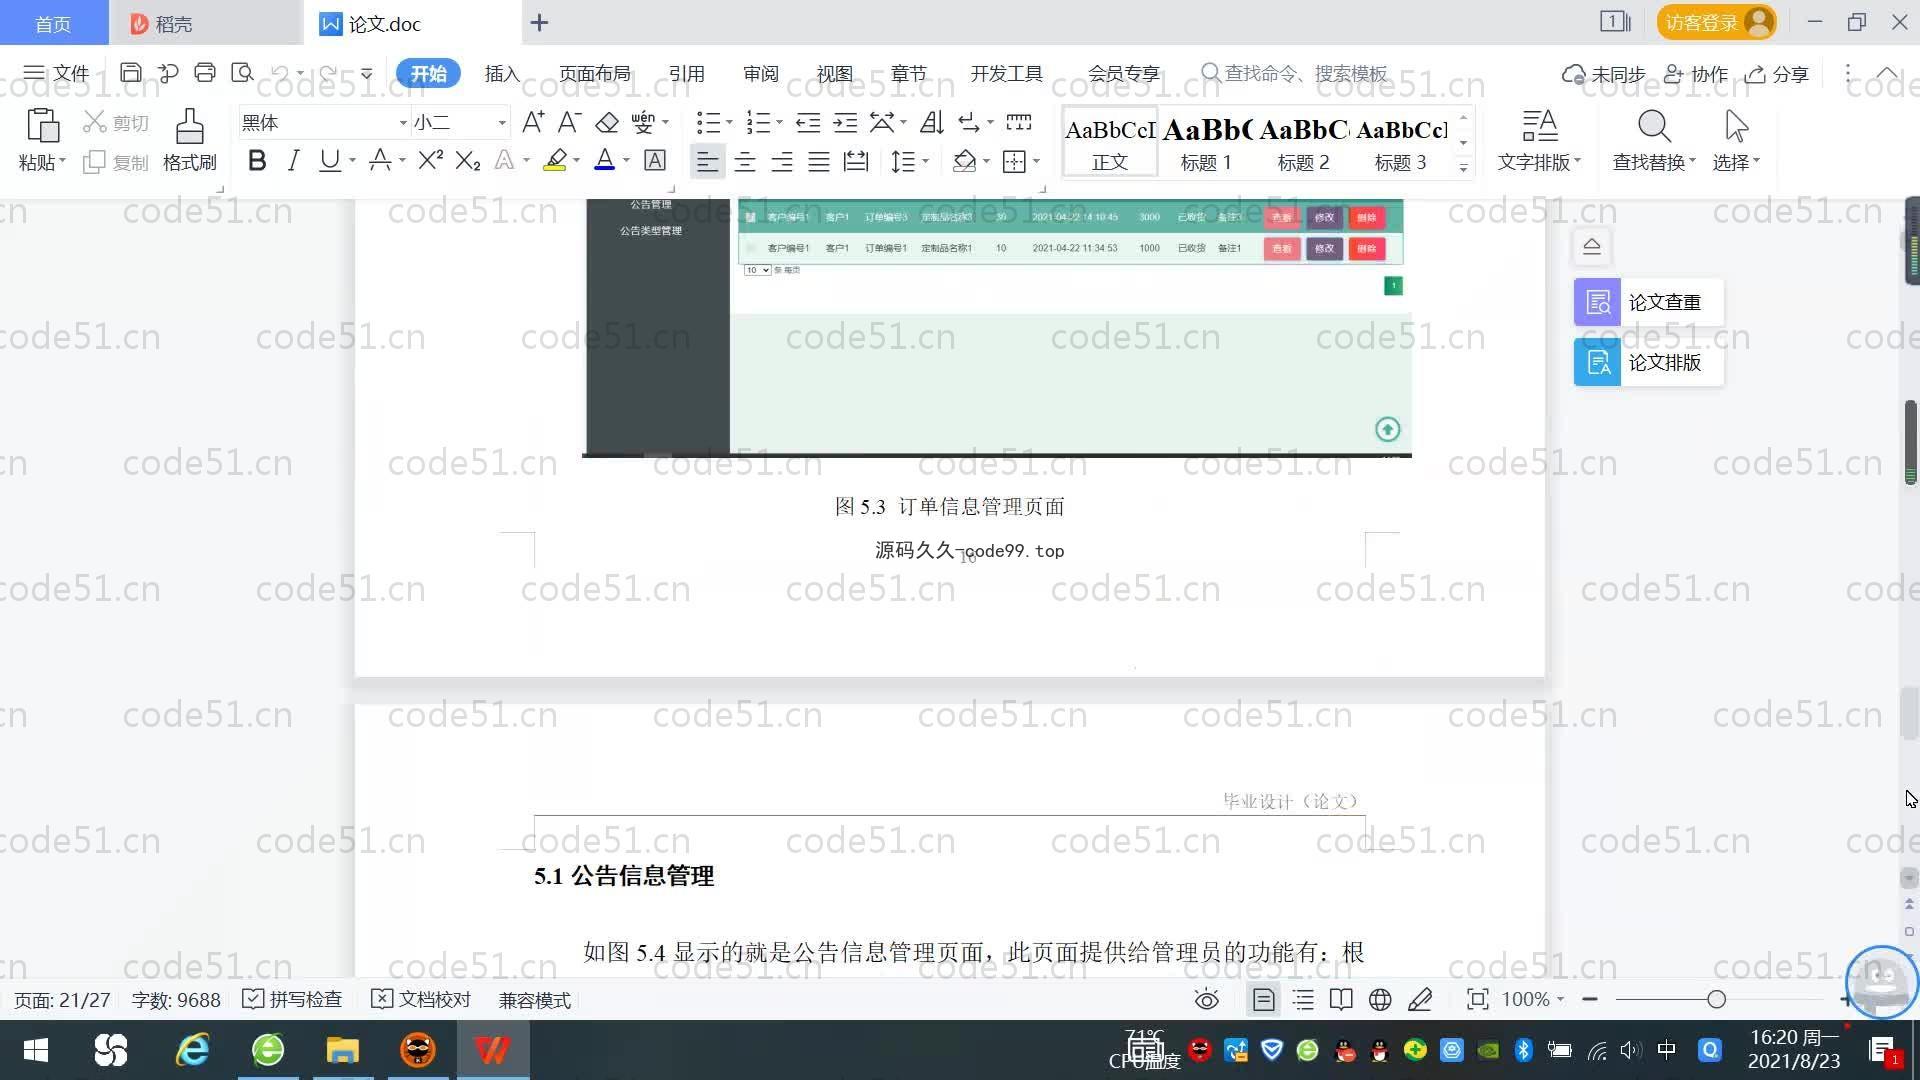Decrease font size with A- icon
Screen dimensions: 1920x1080
click(569, 122)
